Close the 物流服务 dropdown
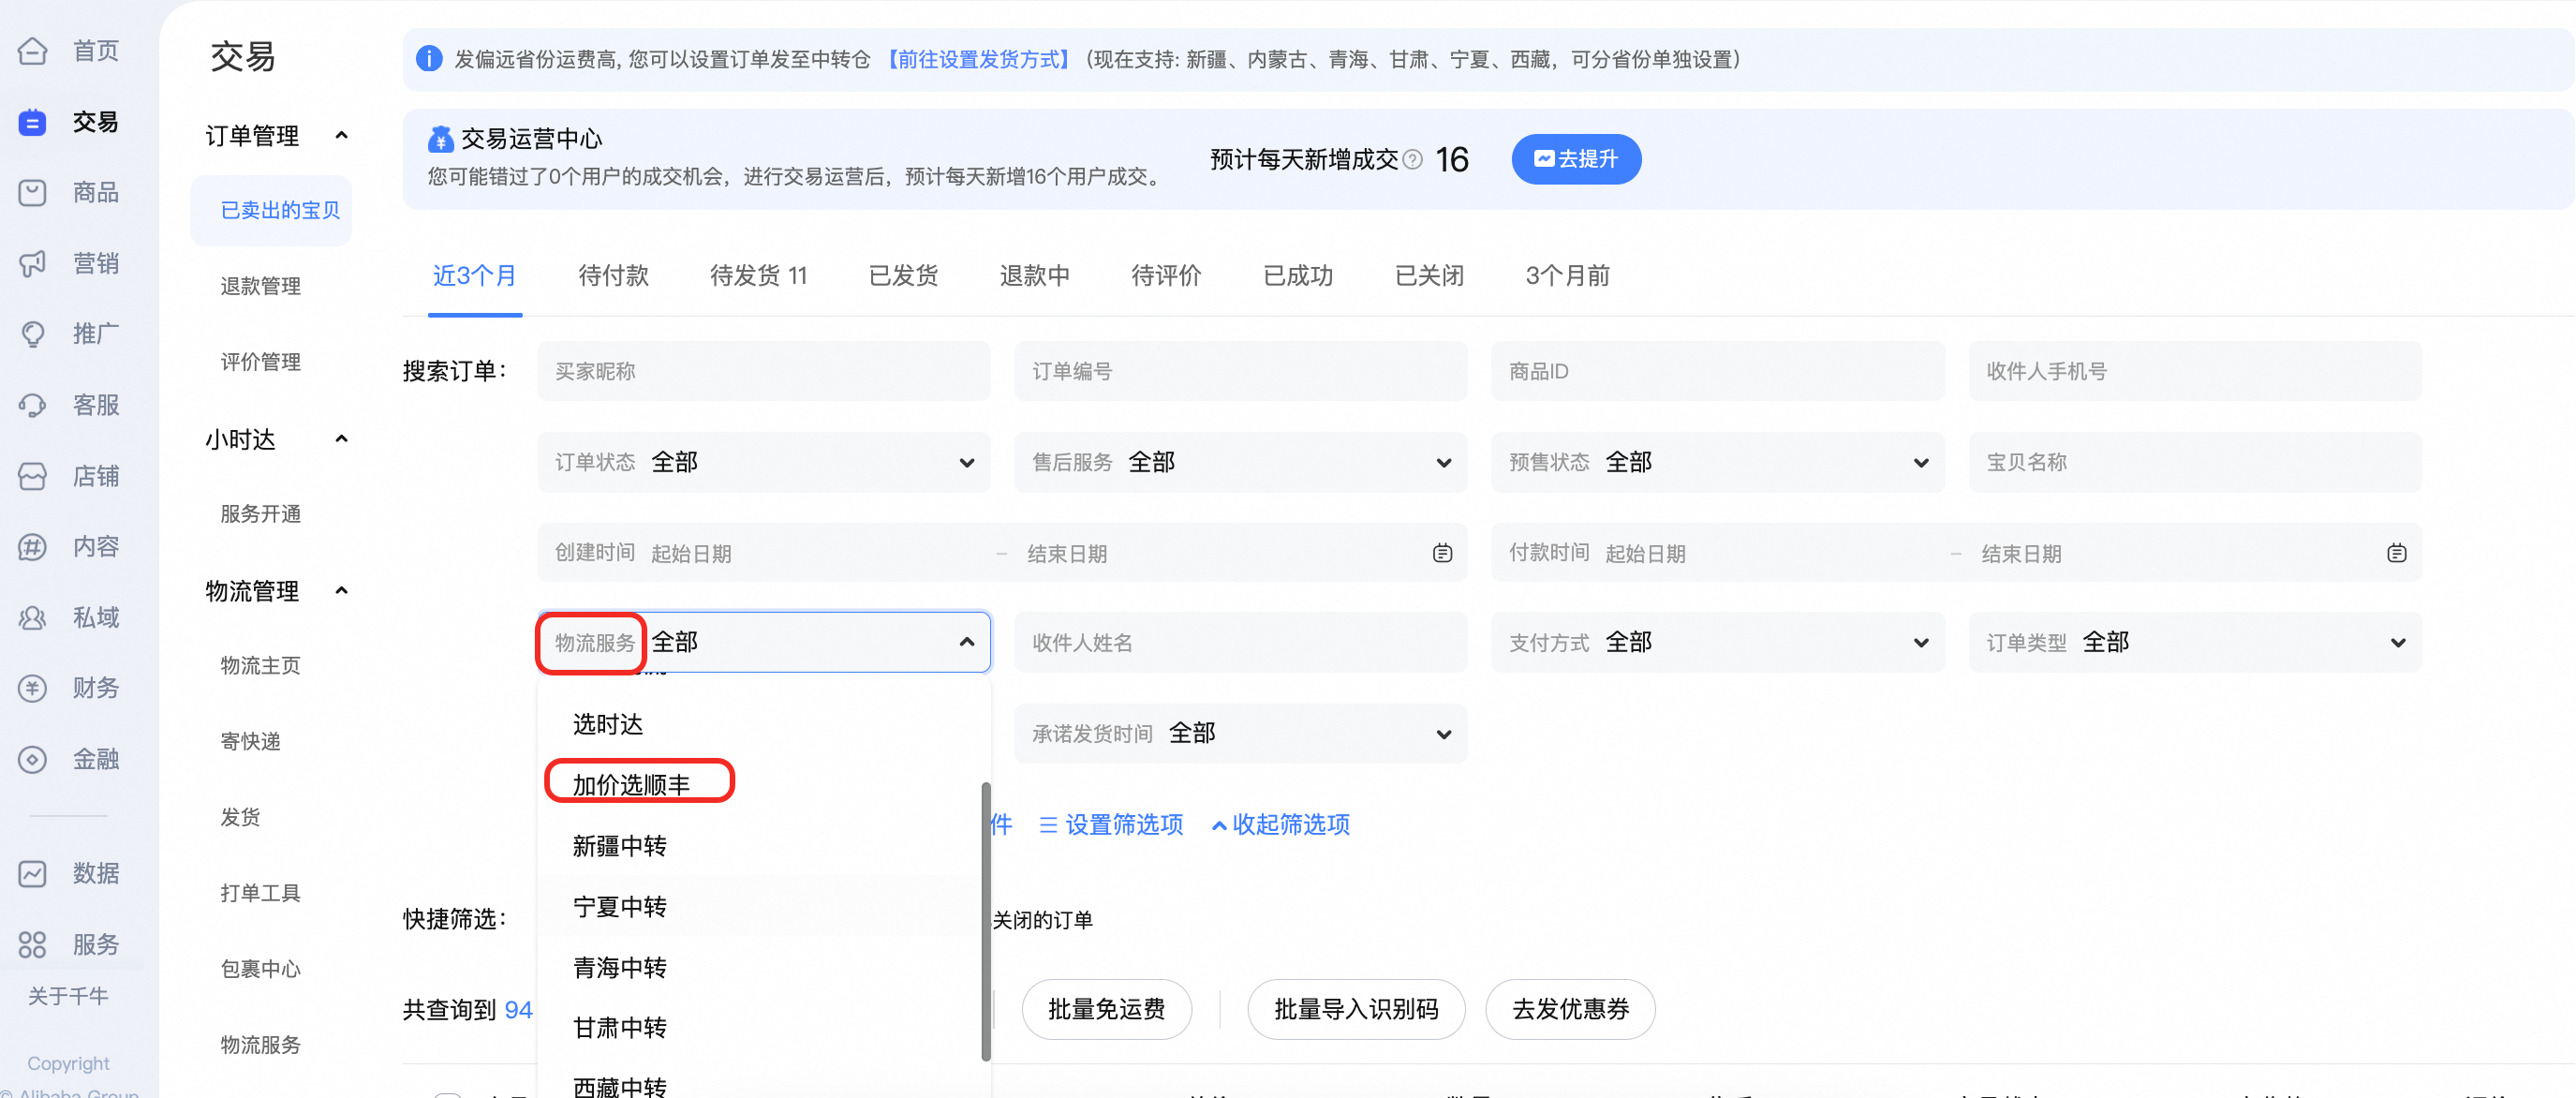The width and height of the screenshot is (2576, 1098). point(764,642)
